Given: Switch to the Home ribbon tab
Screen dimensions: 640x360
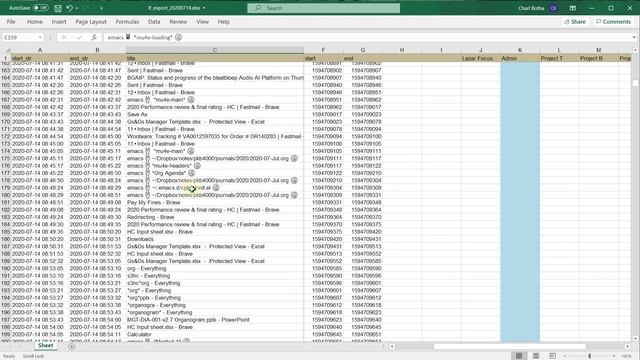Looking at the screenshot, I should [35, 22].
